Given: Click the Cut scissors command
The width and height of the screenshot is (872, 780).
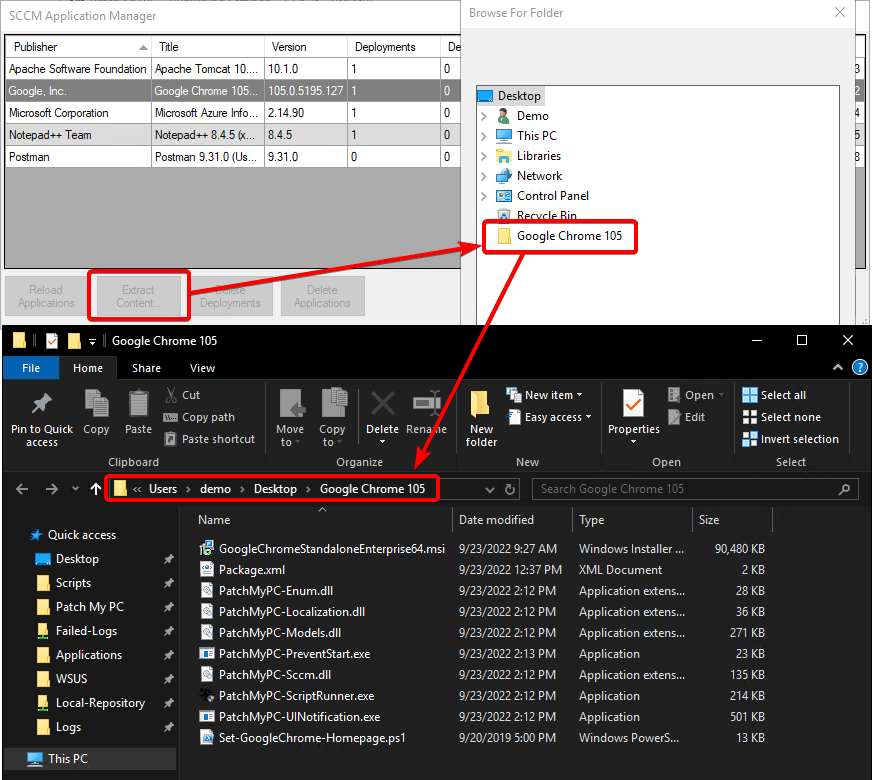Looking at the screenshot, I should pyautogui.click(x=182, y=395).
